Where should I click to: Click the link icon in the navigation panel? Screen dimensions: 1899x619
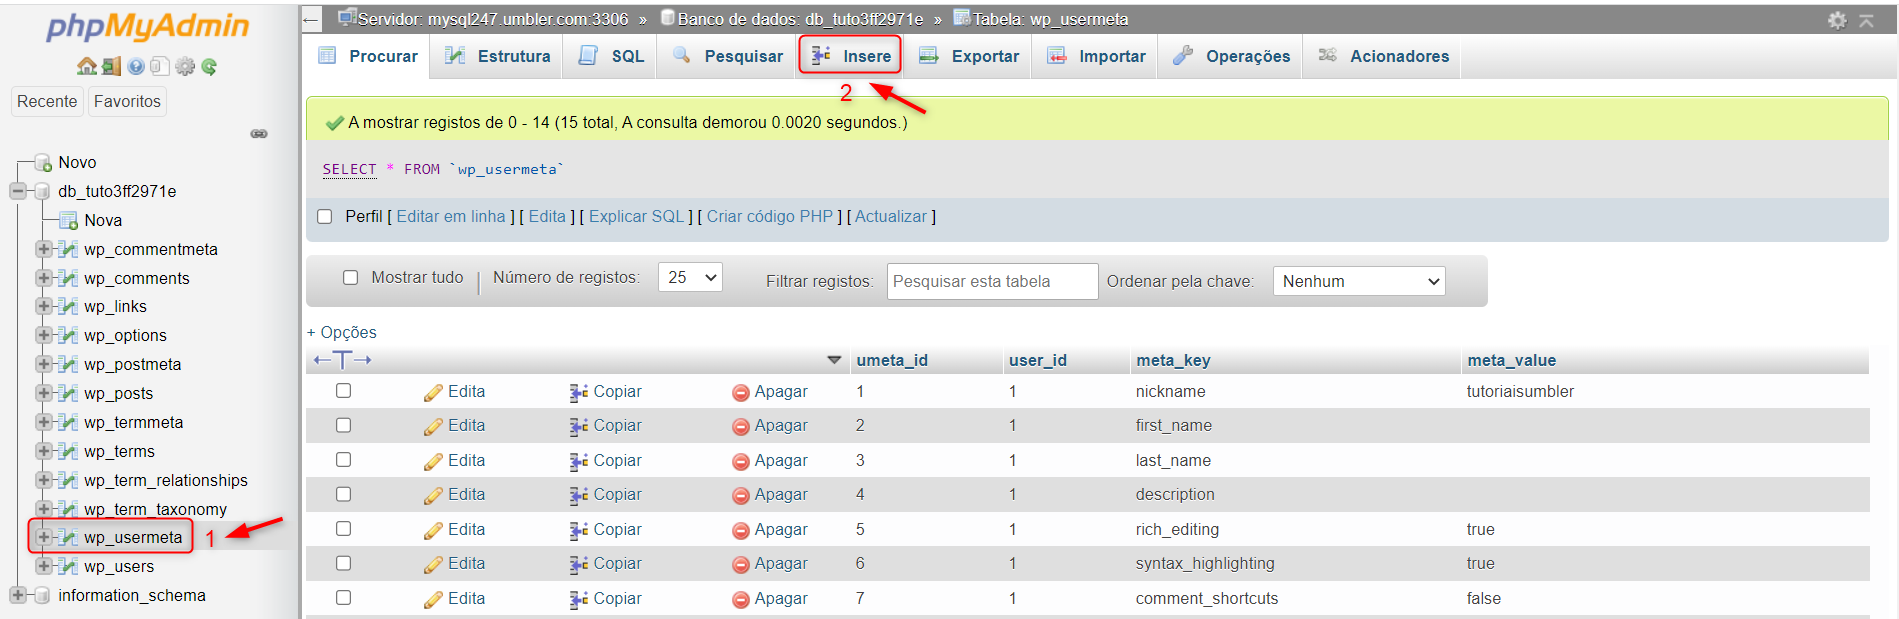259,134
